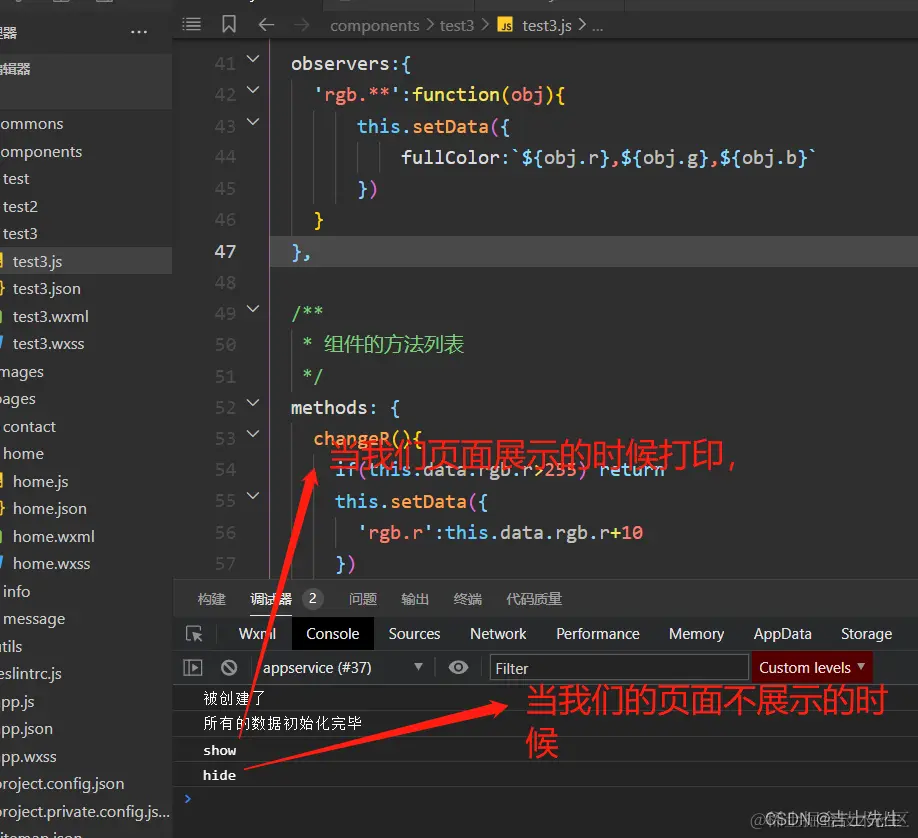The height and width of the screenshot is (838, 918).
Task: Click the console log entry 'hide'
Action: pyautogui.click(x=219, y=775)
